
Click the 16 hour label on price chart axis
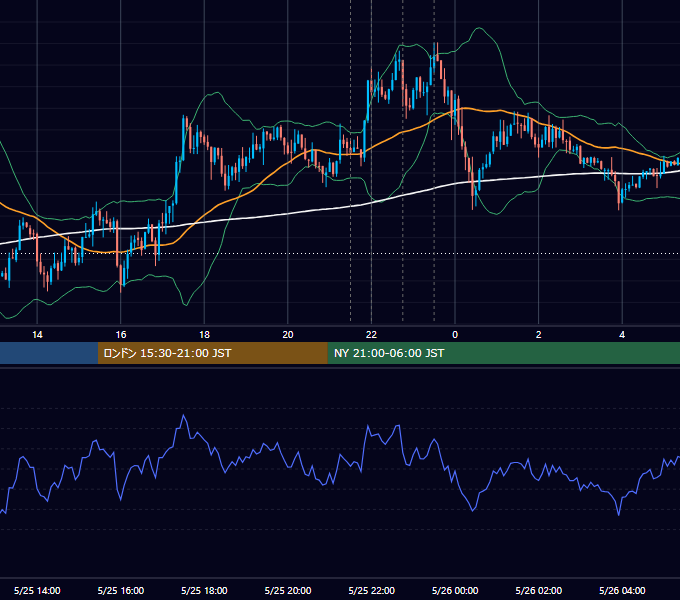click(121, 335)
